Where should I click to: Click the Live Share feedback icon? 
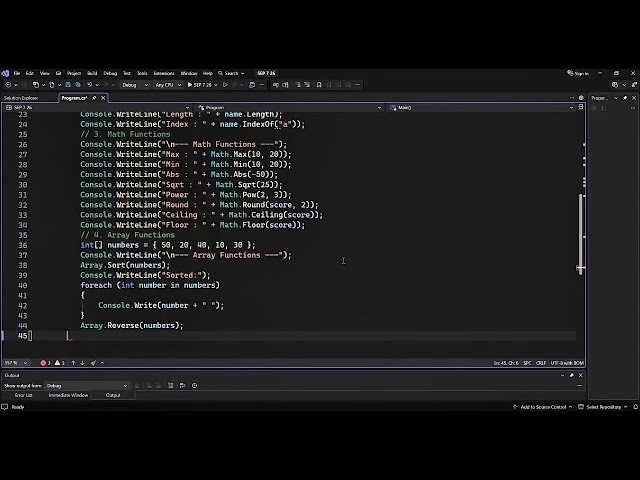pyautogui.click(x=634, y=85)
